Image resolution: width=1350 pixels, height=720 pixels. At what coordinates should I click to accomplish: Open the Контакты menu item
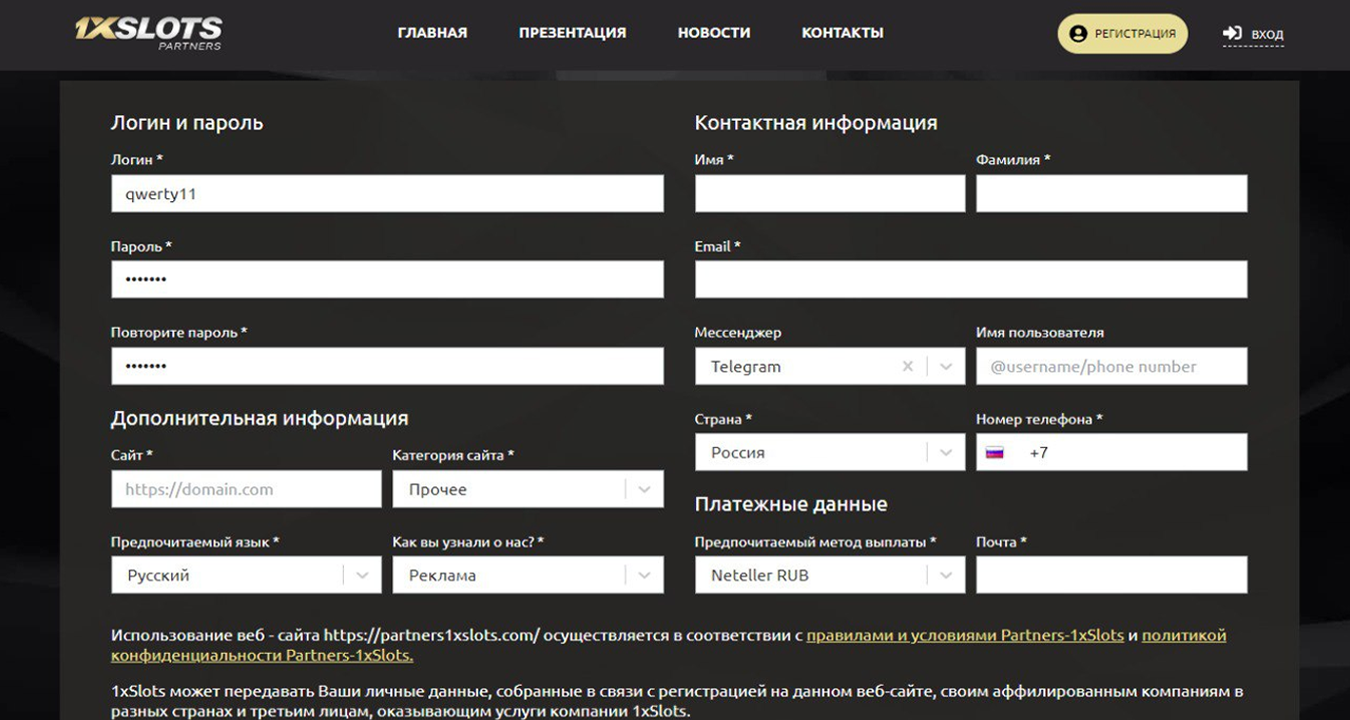pyautogui.click(x=842, y=32)
